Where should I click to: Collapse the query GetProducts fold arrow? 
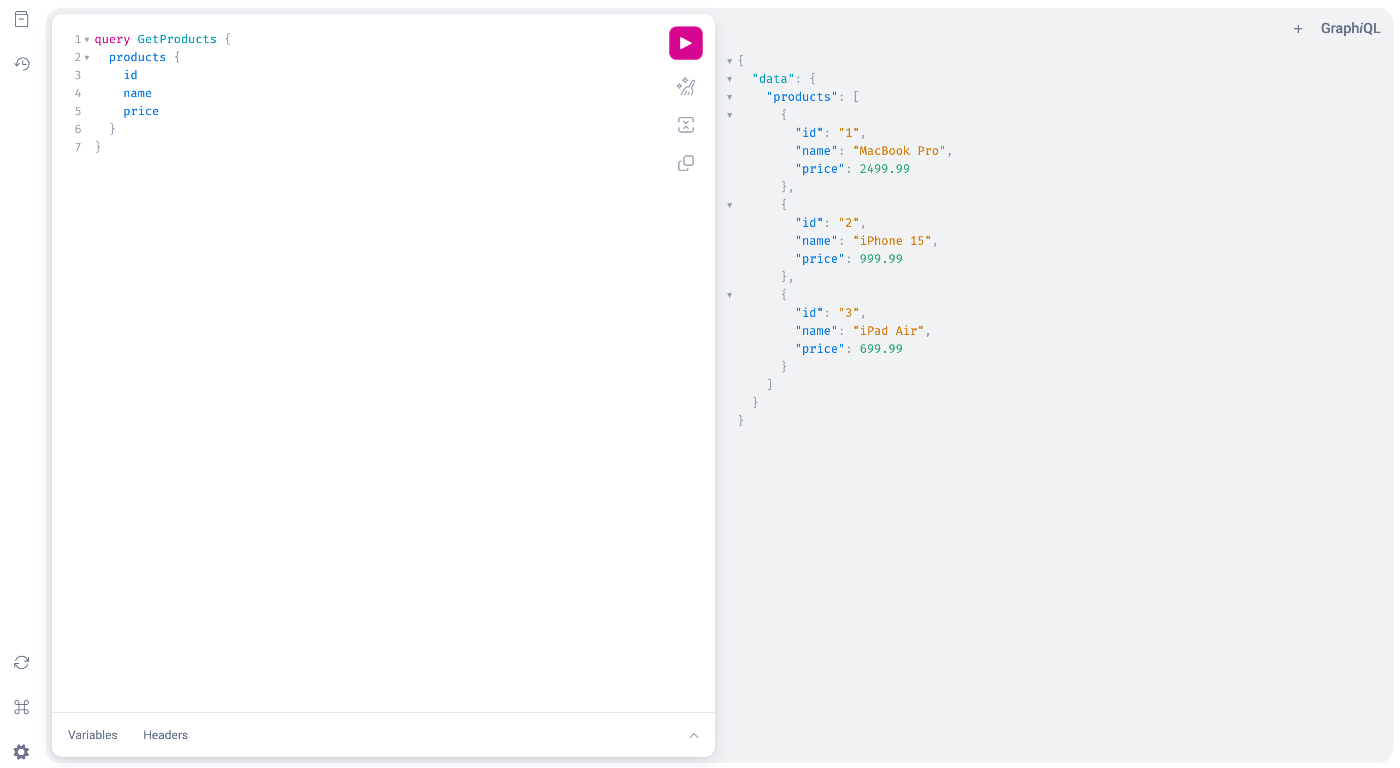pyautogui.click(x=87, y=40)
